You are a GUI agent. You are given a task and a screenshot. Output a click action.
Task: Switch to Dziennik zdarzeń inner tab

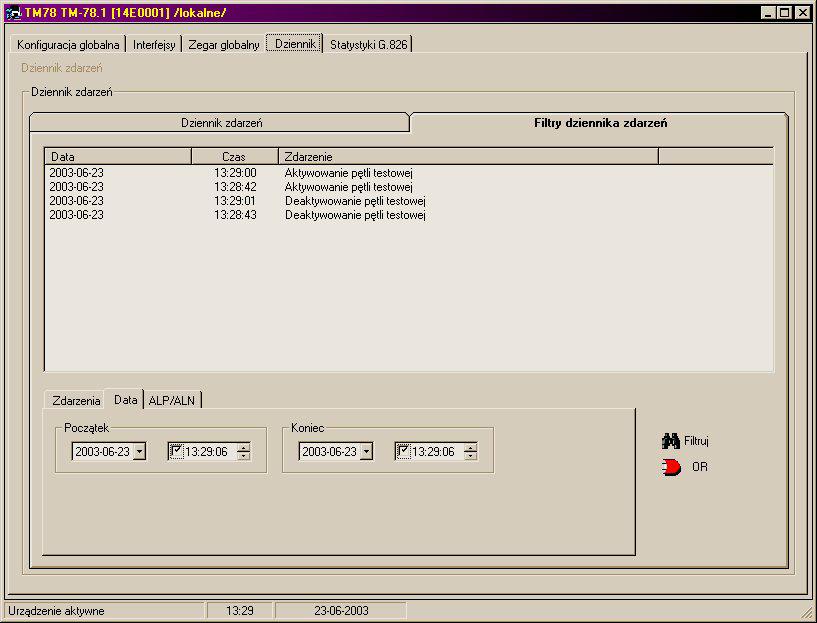pos(221,123)
